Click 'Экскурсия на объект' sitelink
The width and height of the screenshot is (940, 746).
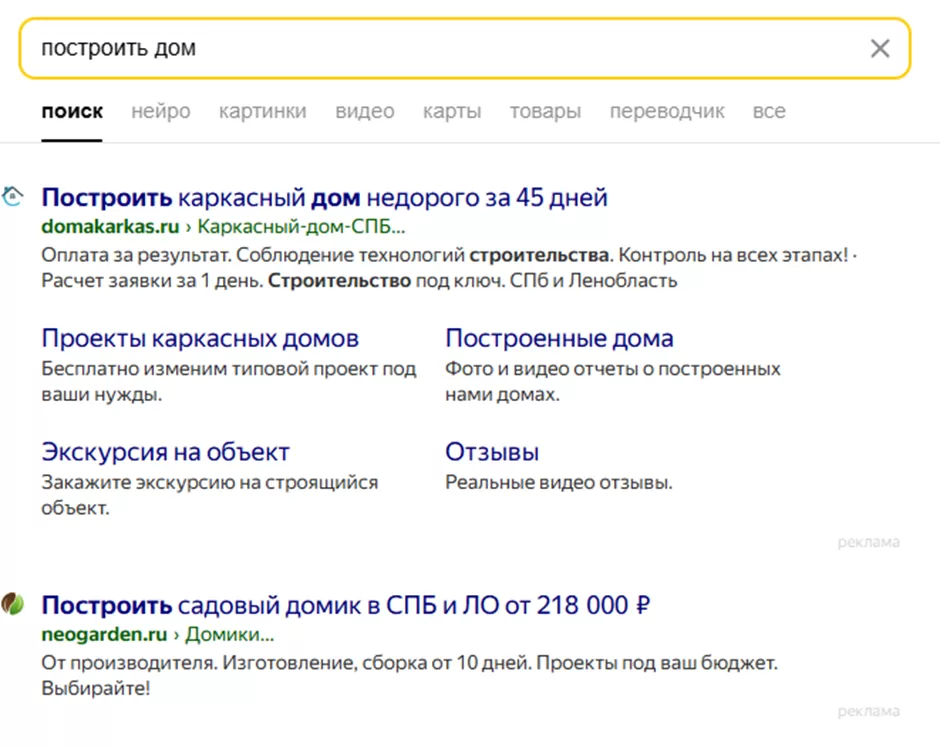click(x=165, y=452)
